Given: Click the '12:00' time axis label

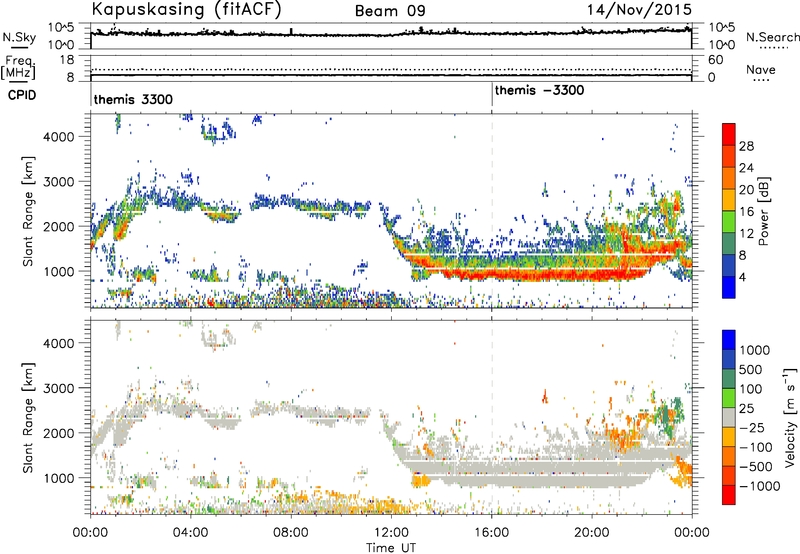Looking at the screenshot, I should 391,533.
